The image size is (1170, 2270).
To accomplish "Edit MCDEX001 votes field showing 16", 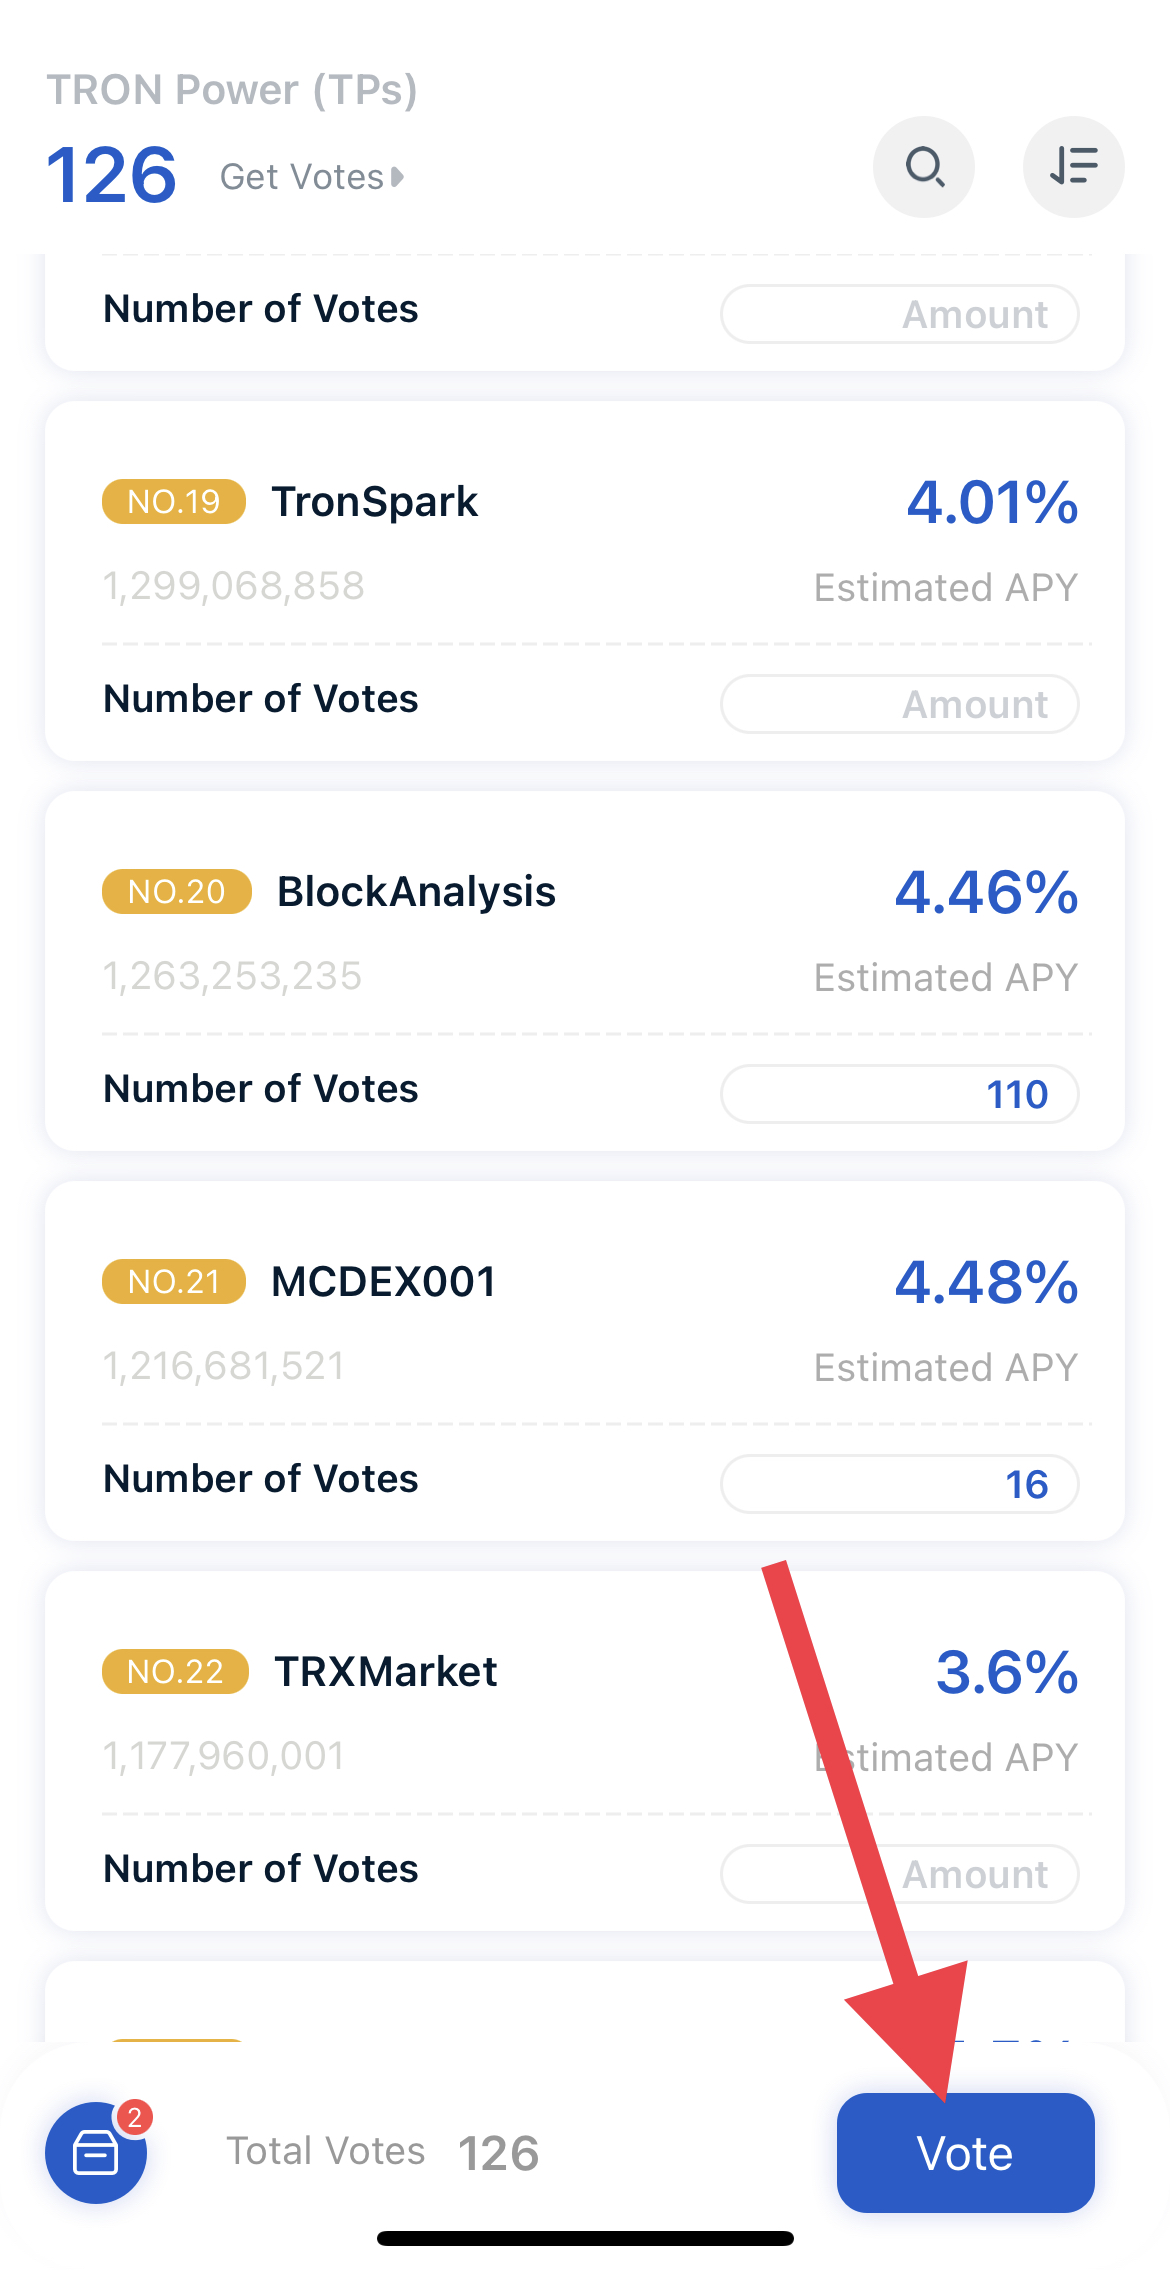I will coord(899,1484).
